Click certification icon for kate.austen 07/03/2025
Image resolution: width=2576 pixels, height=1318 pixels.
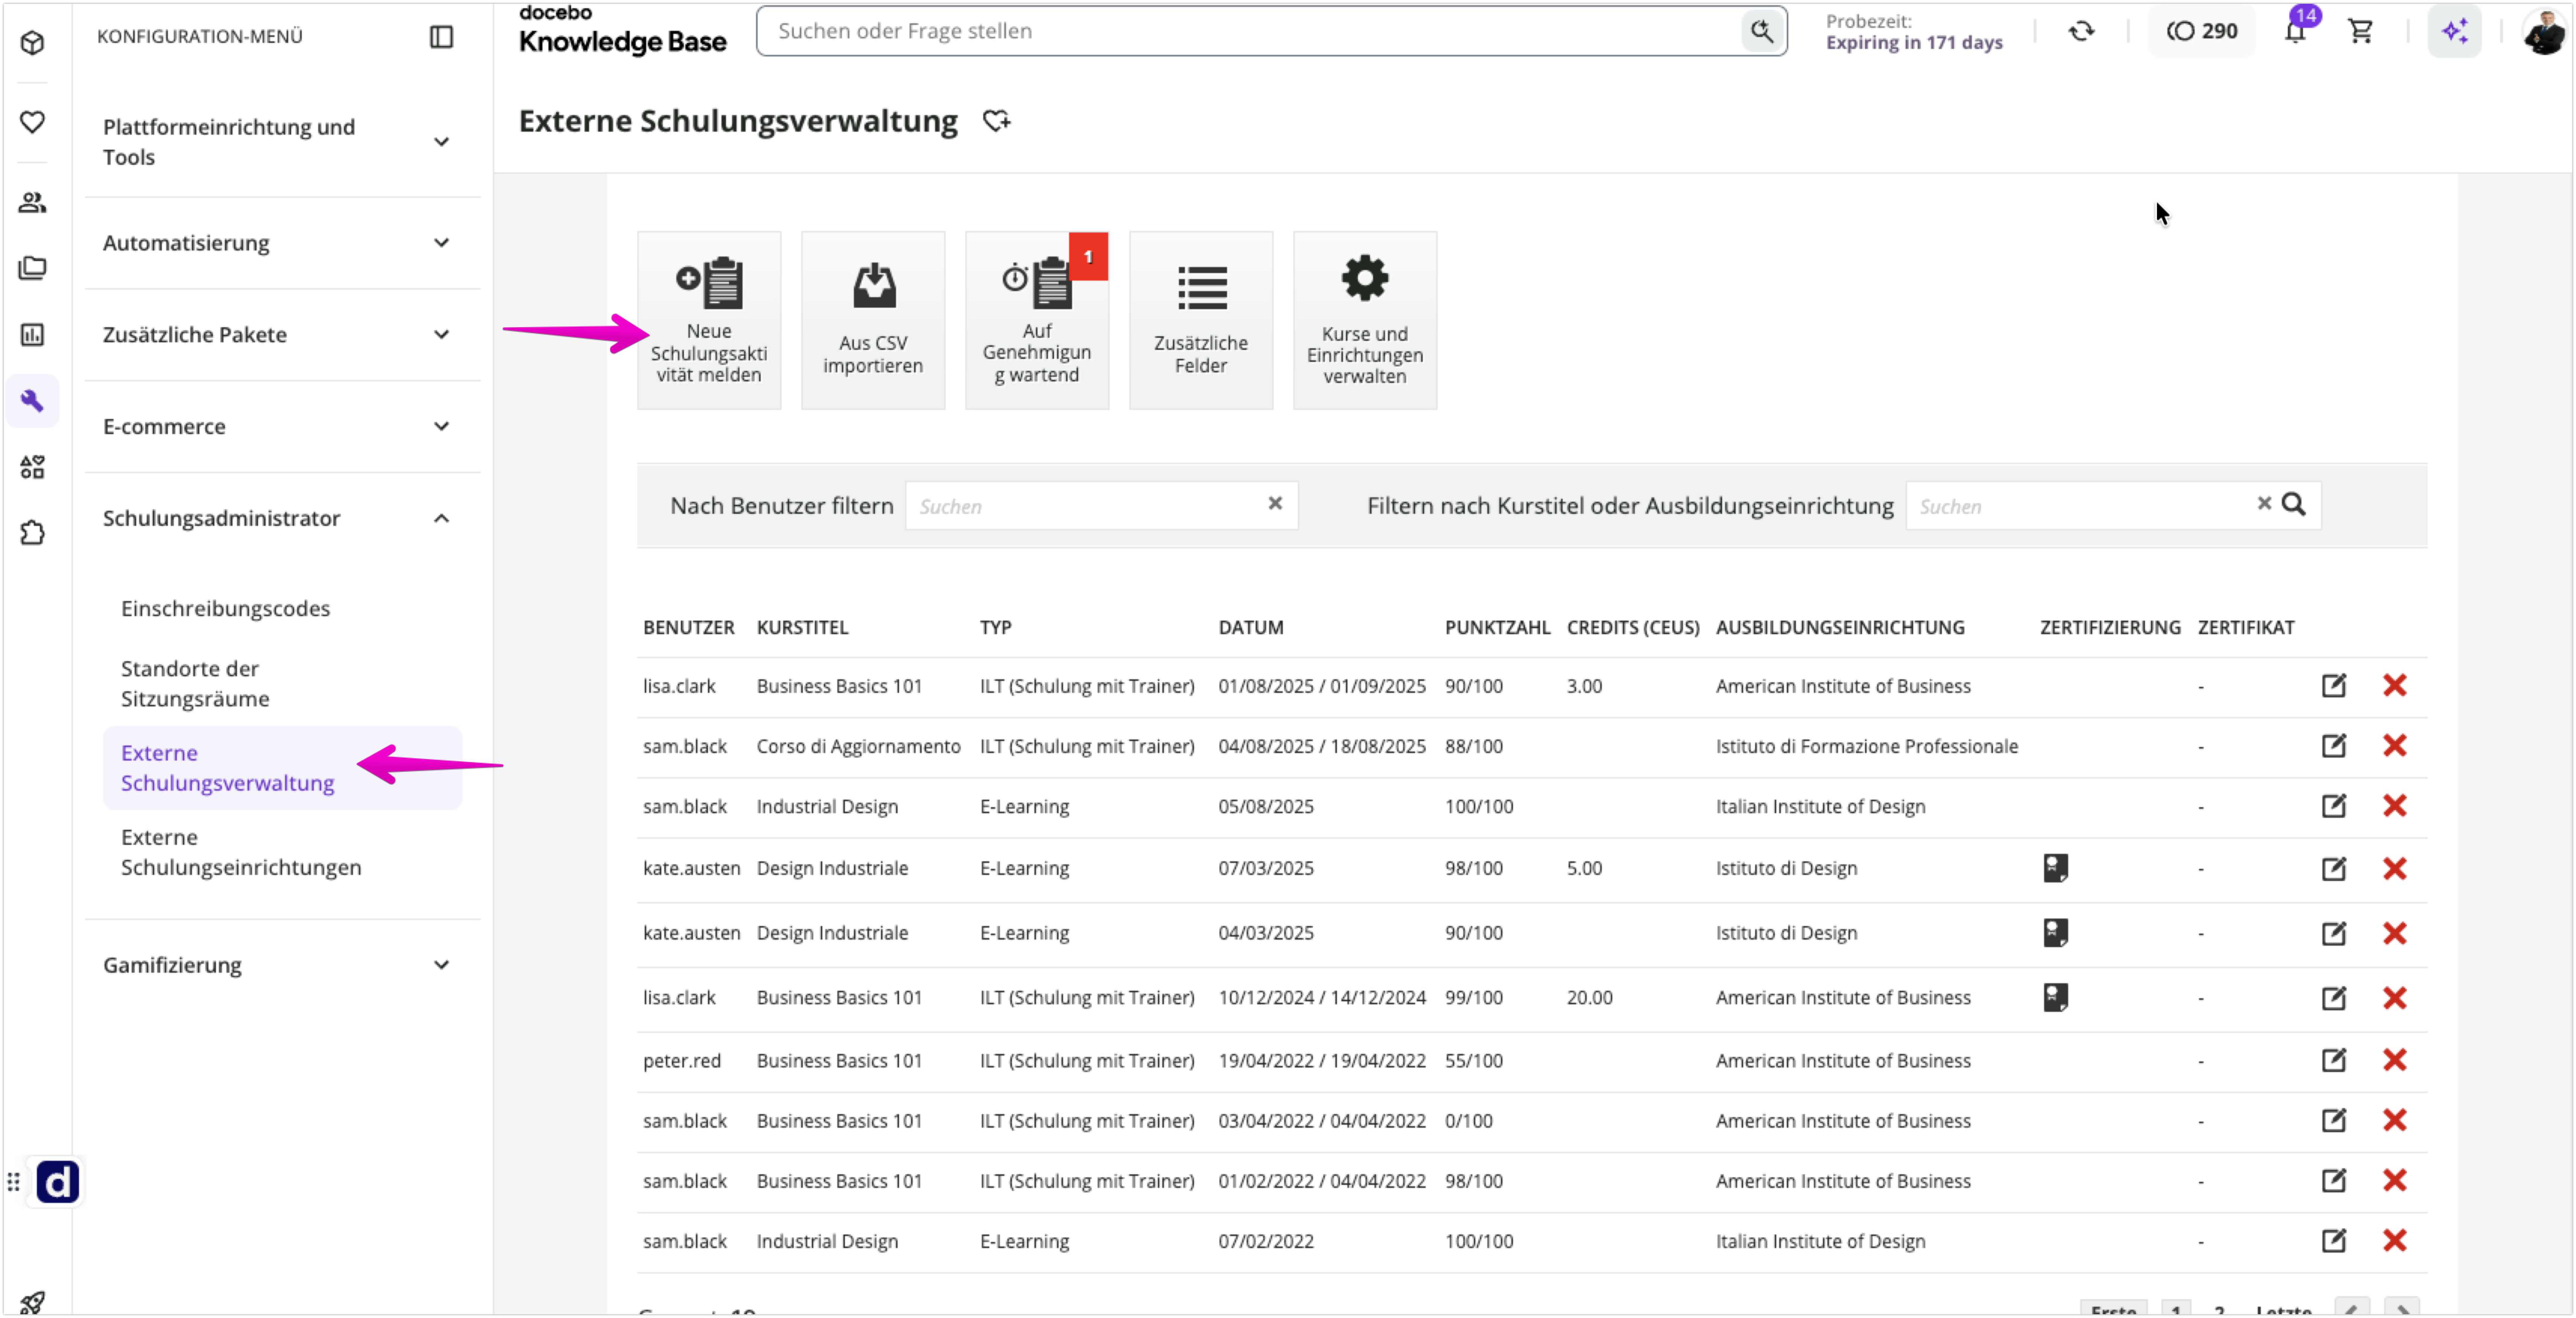click(x=2055, y=867)
